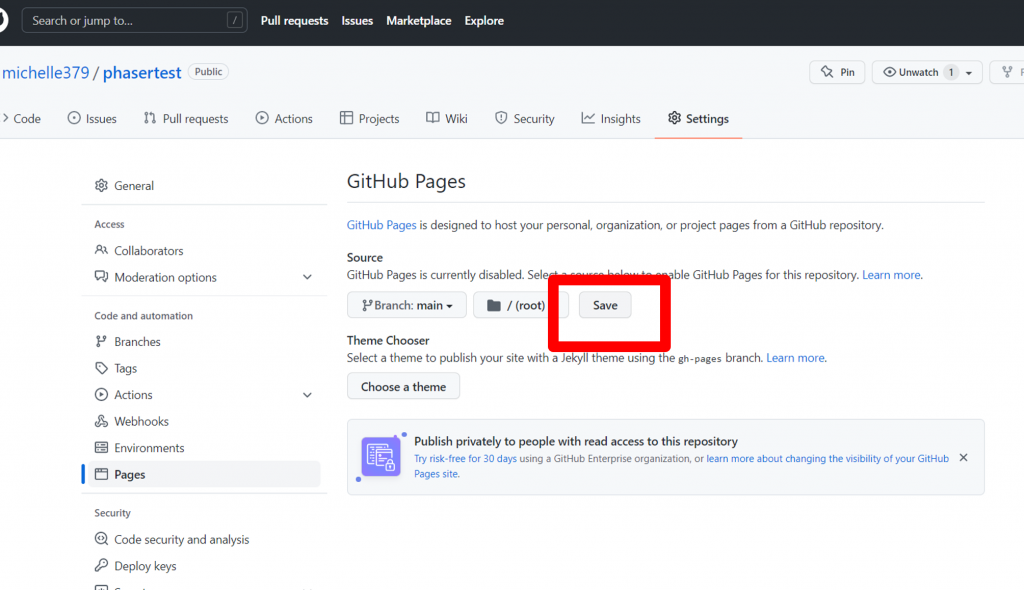Open phasertest repository link
The image size is (1024, 590).
click(x=142, y=72)
